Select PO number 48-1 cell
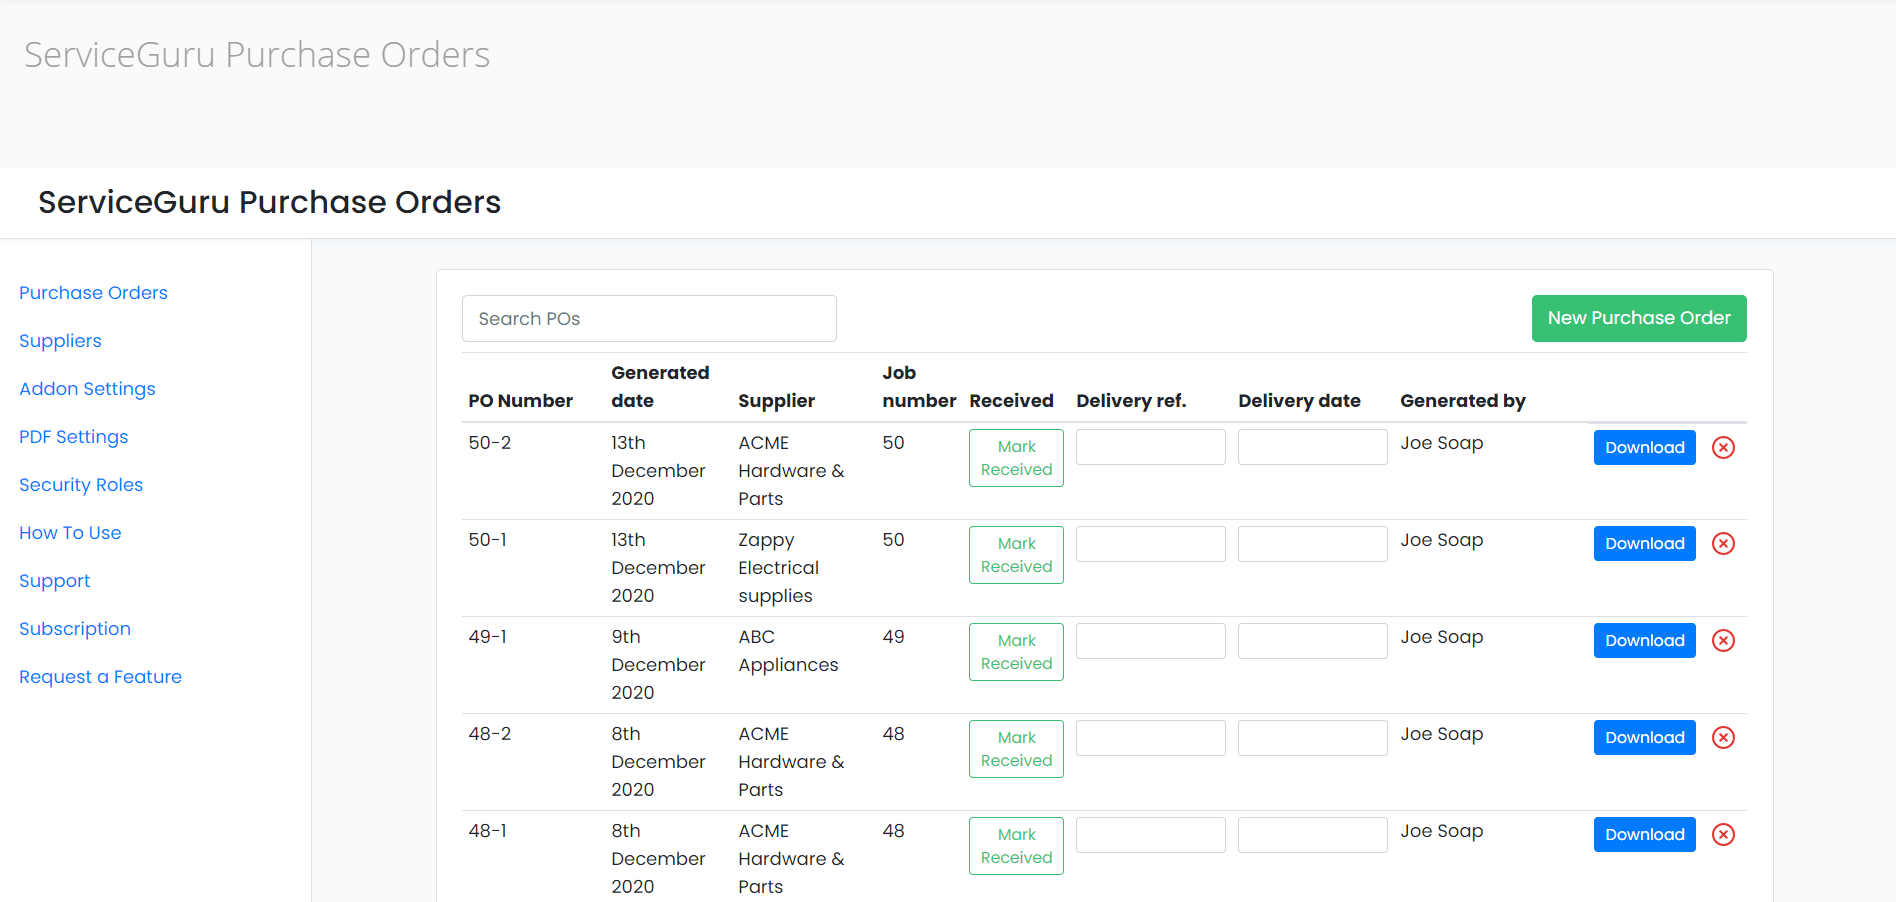The height and width of the screenshot is (902, 1896). 487,831
